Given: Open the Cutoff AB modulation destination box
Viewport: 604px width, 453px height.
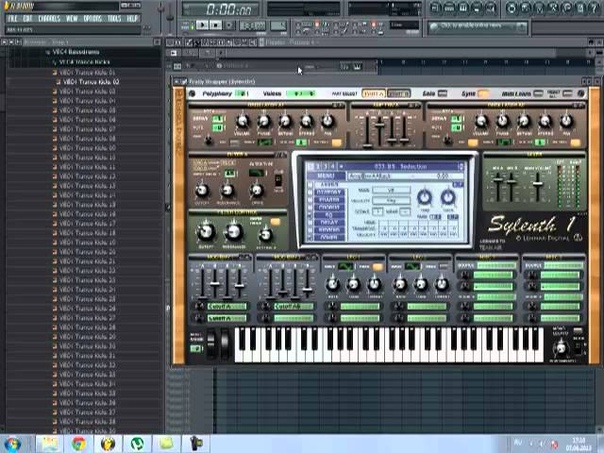Looking at the screenshot, I should [x=294, y=307].
